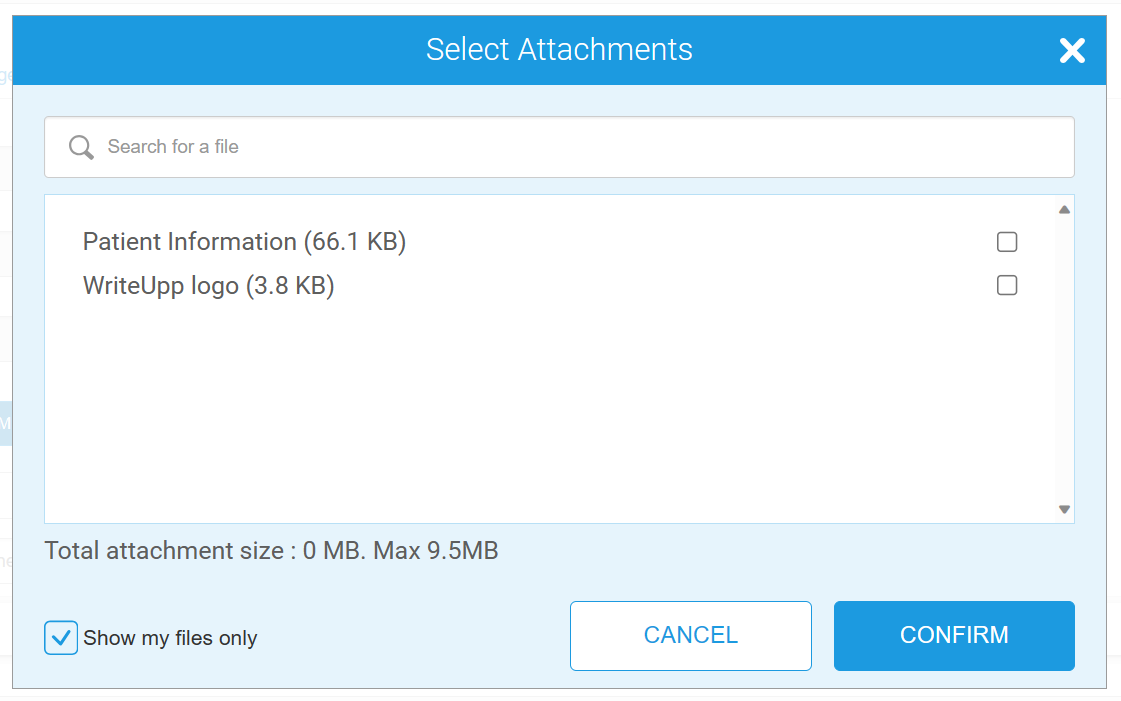
Task: Click the magnifying glass search icon
Action: coord(81,147)
